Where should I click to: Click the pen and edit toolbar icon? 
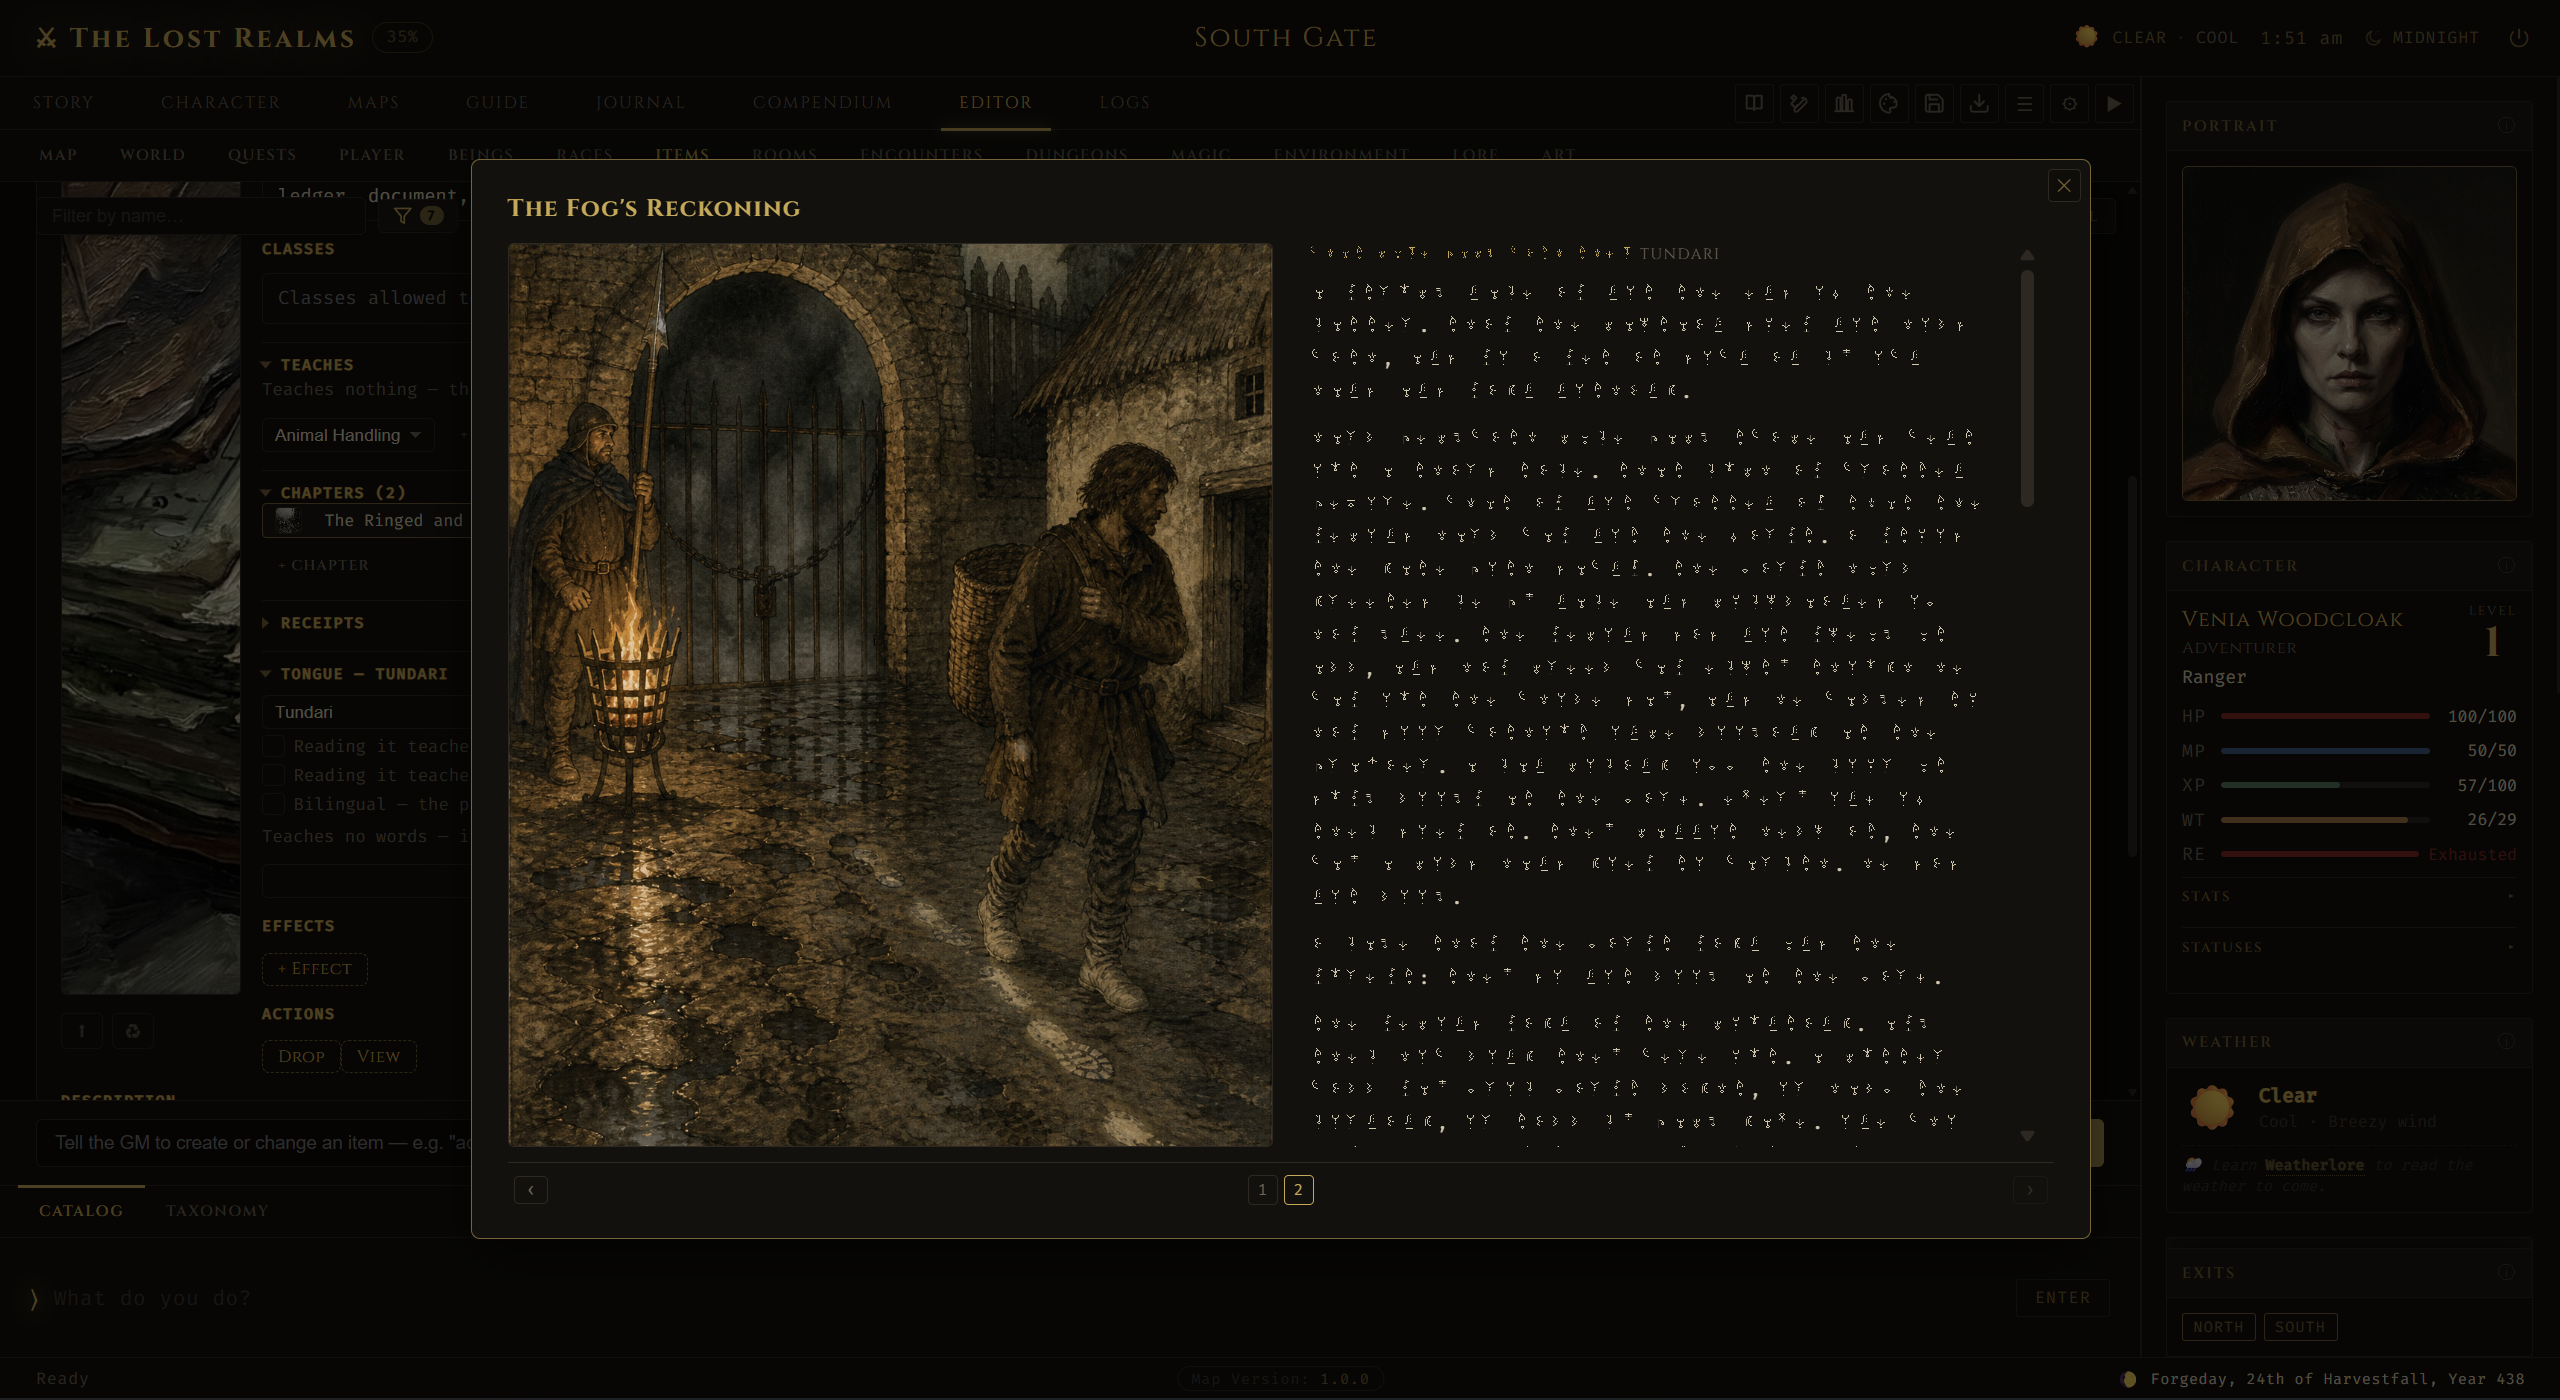coord(1799,103)
